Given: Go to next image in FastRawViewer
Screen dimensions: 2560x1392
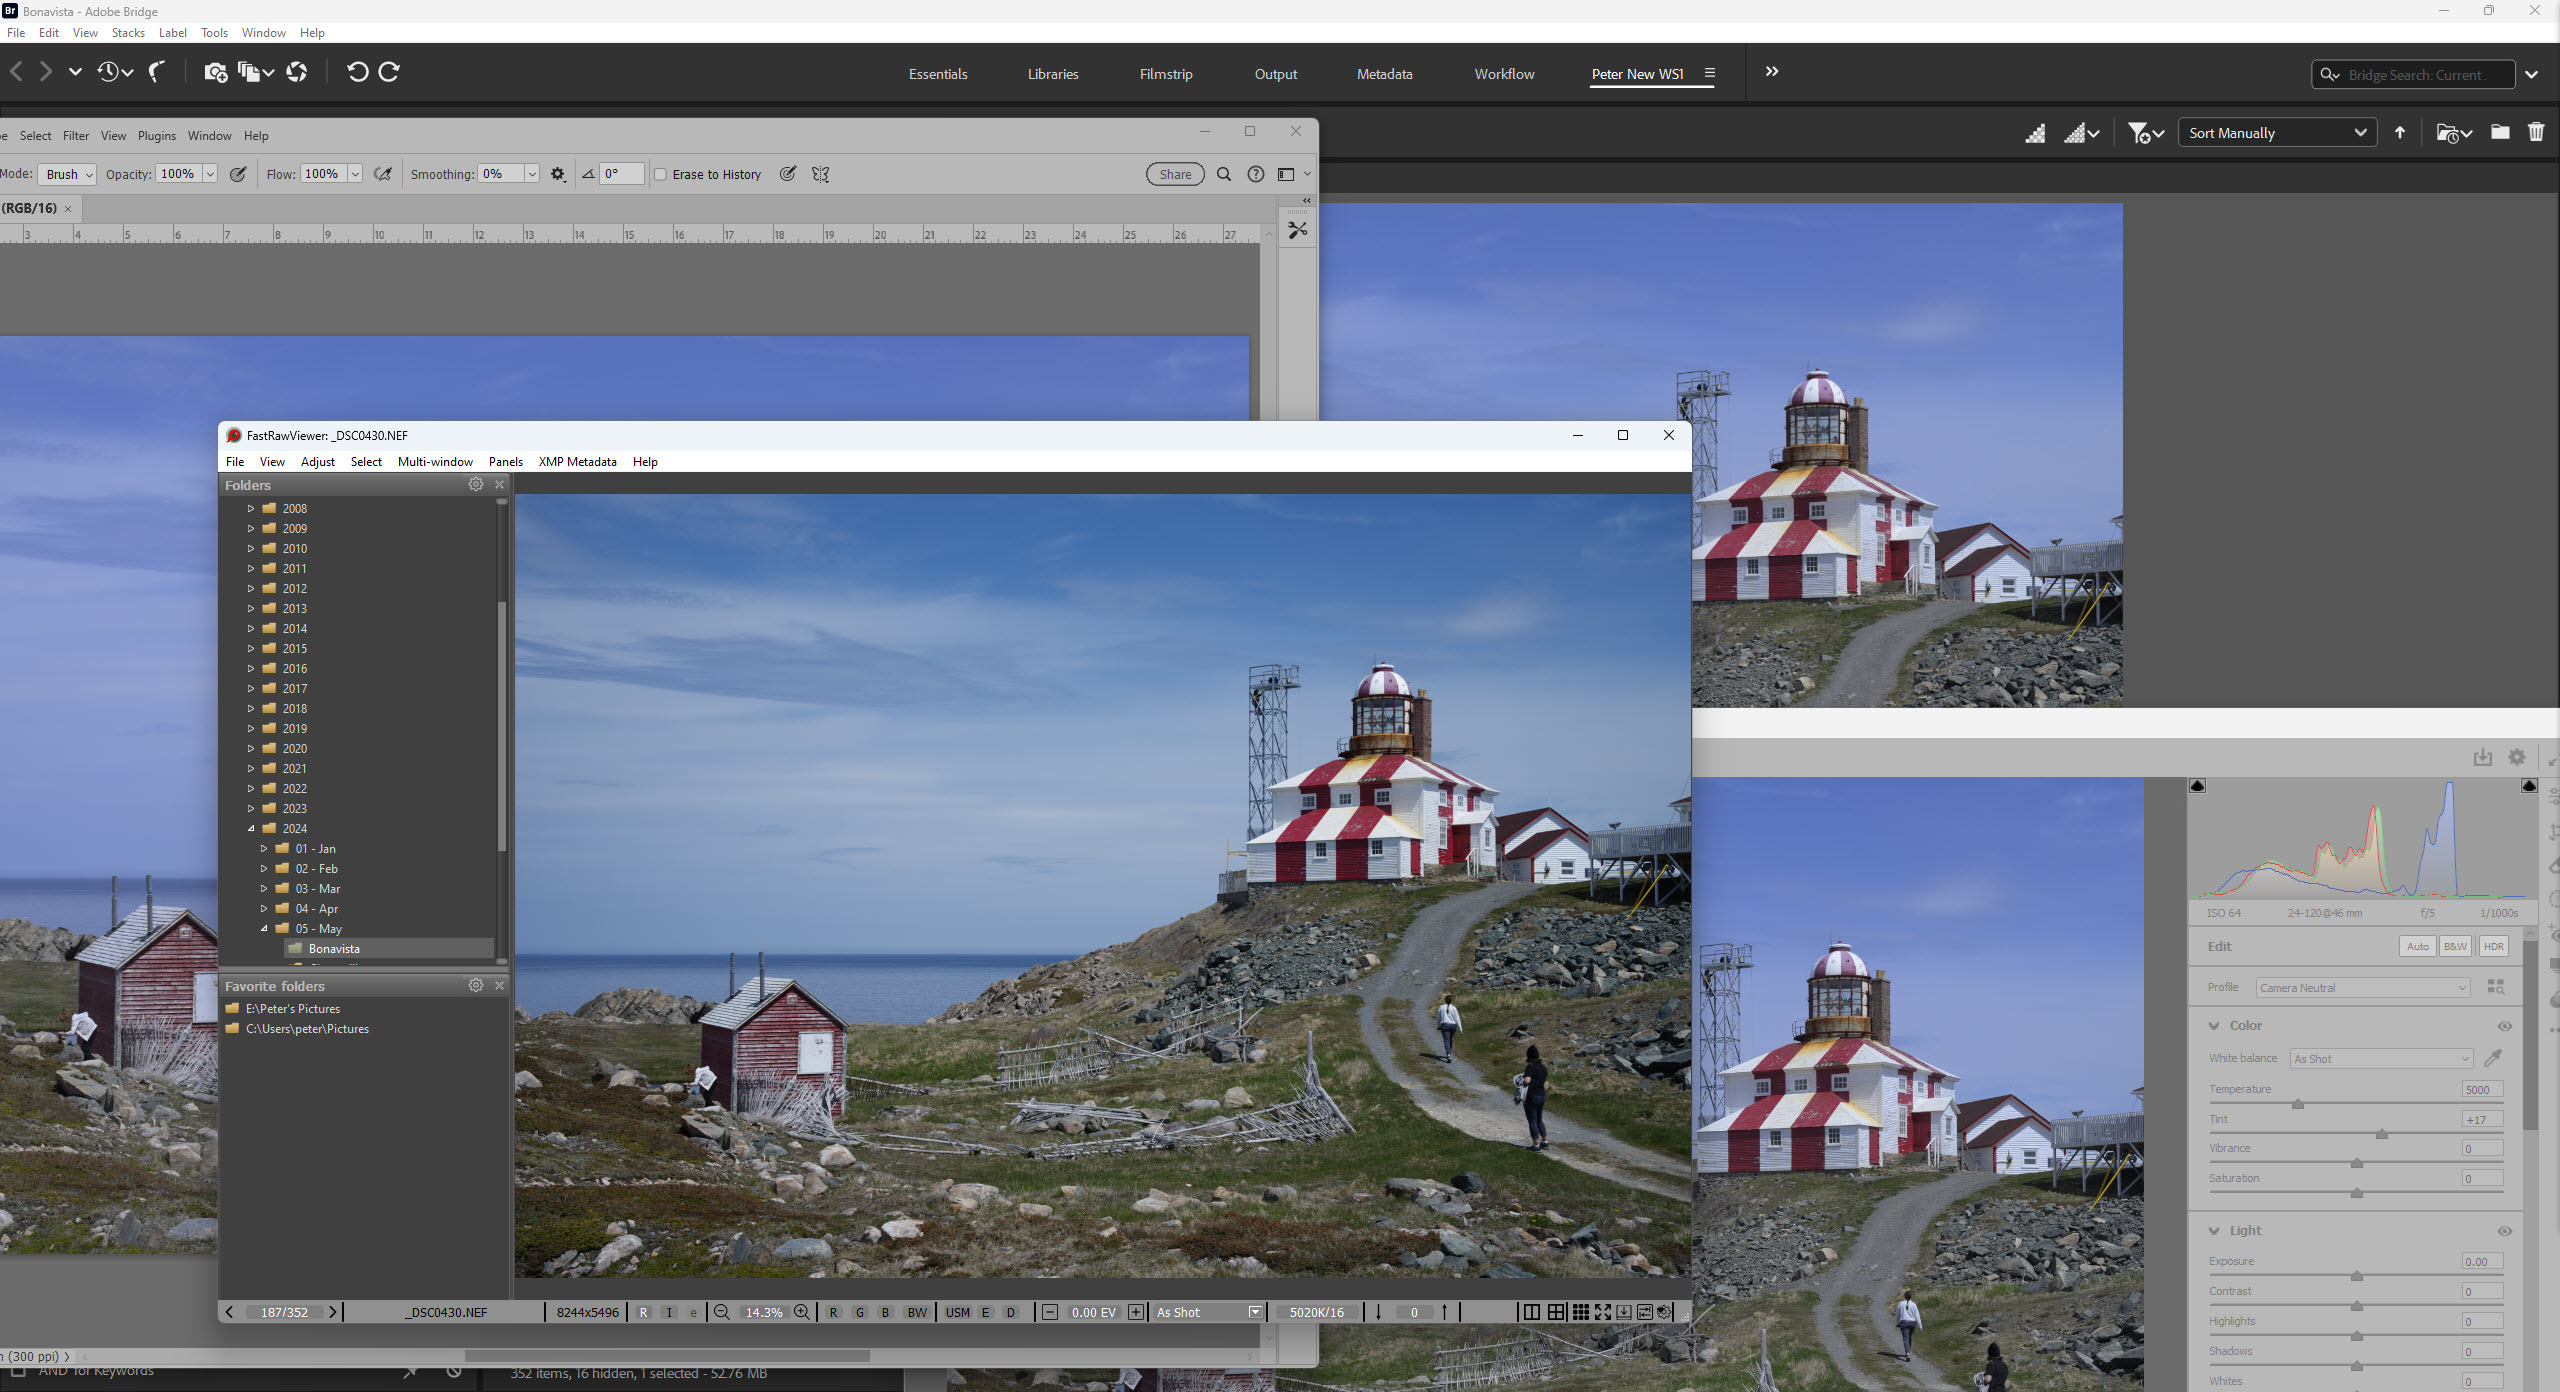Looking at the screenshot, I should (333, 1312).
